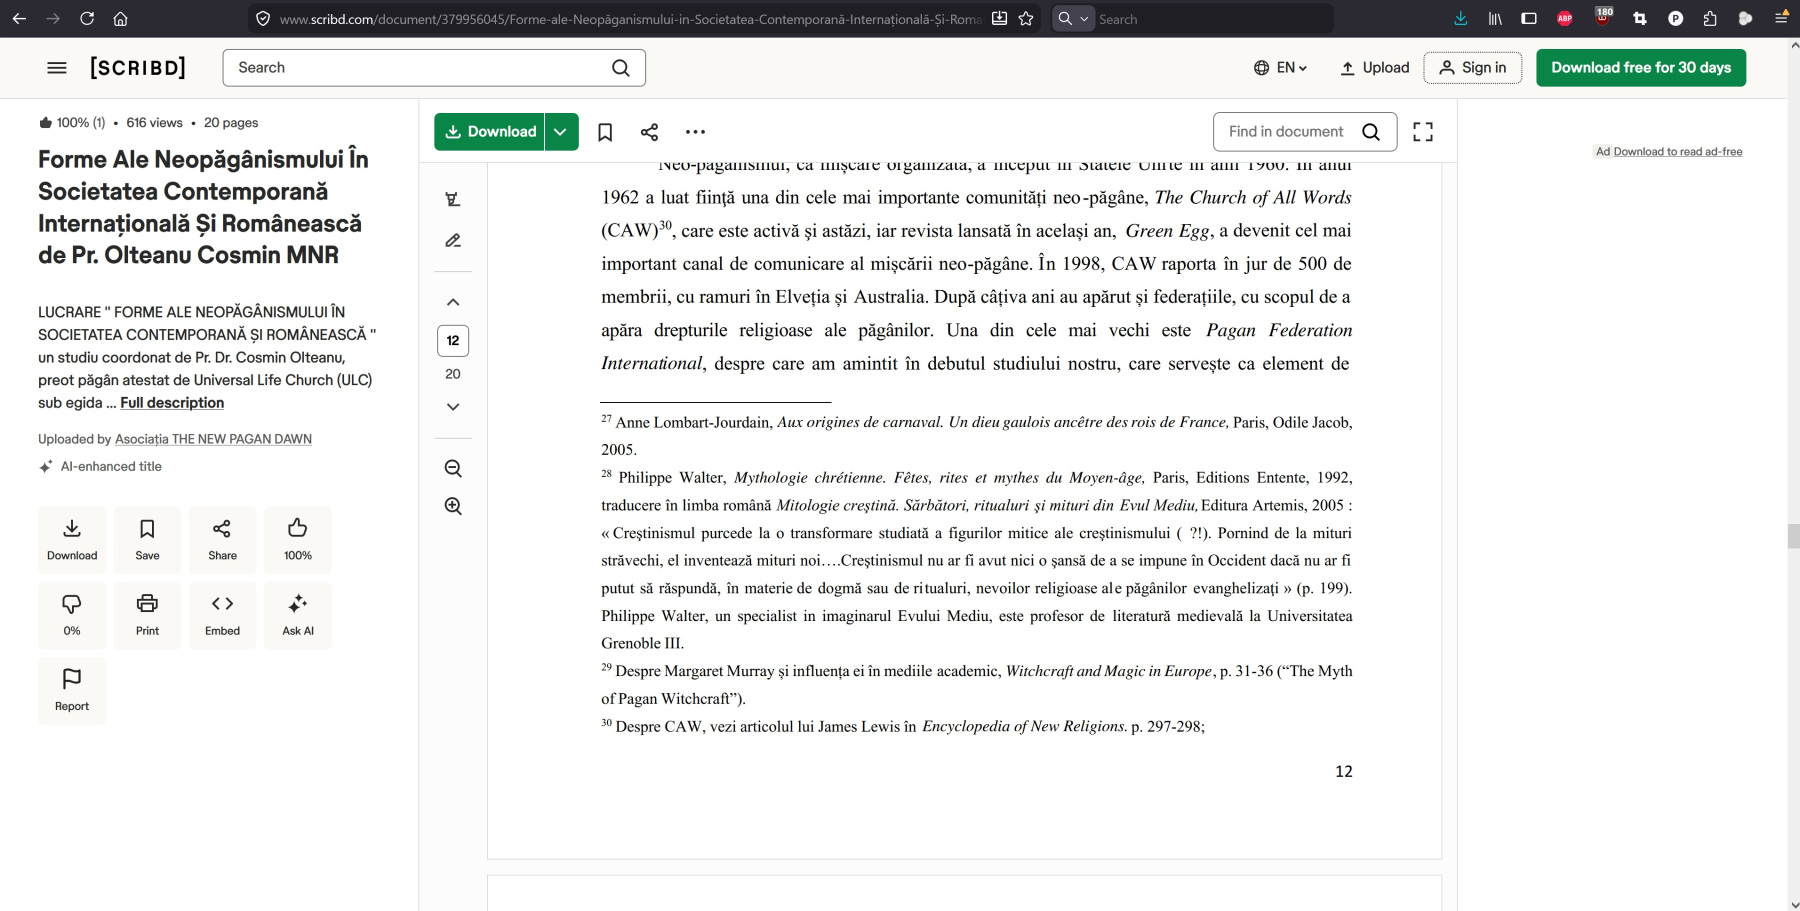This screenshot has height=911, width=1800.
Task: Click the Print icon in sidebar
Action: tap(147, 614)
